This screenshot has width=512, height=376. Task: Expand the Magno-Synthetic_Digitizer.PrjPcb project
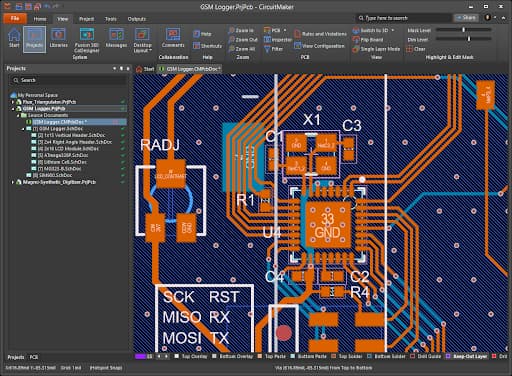click(13, 182)
